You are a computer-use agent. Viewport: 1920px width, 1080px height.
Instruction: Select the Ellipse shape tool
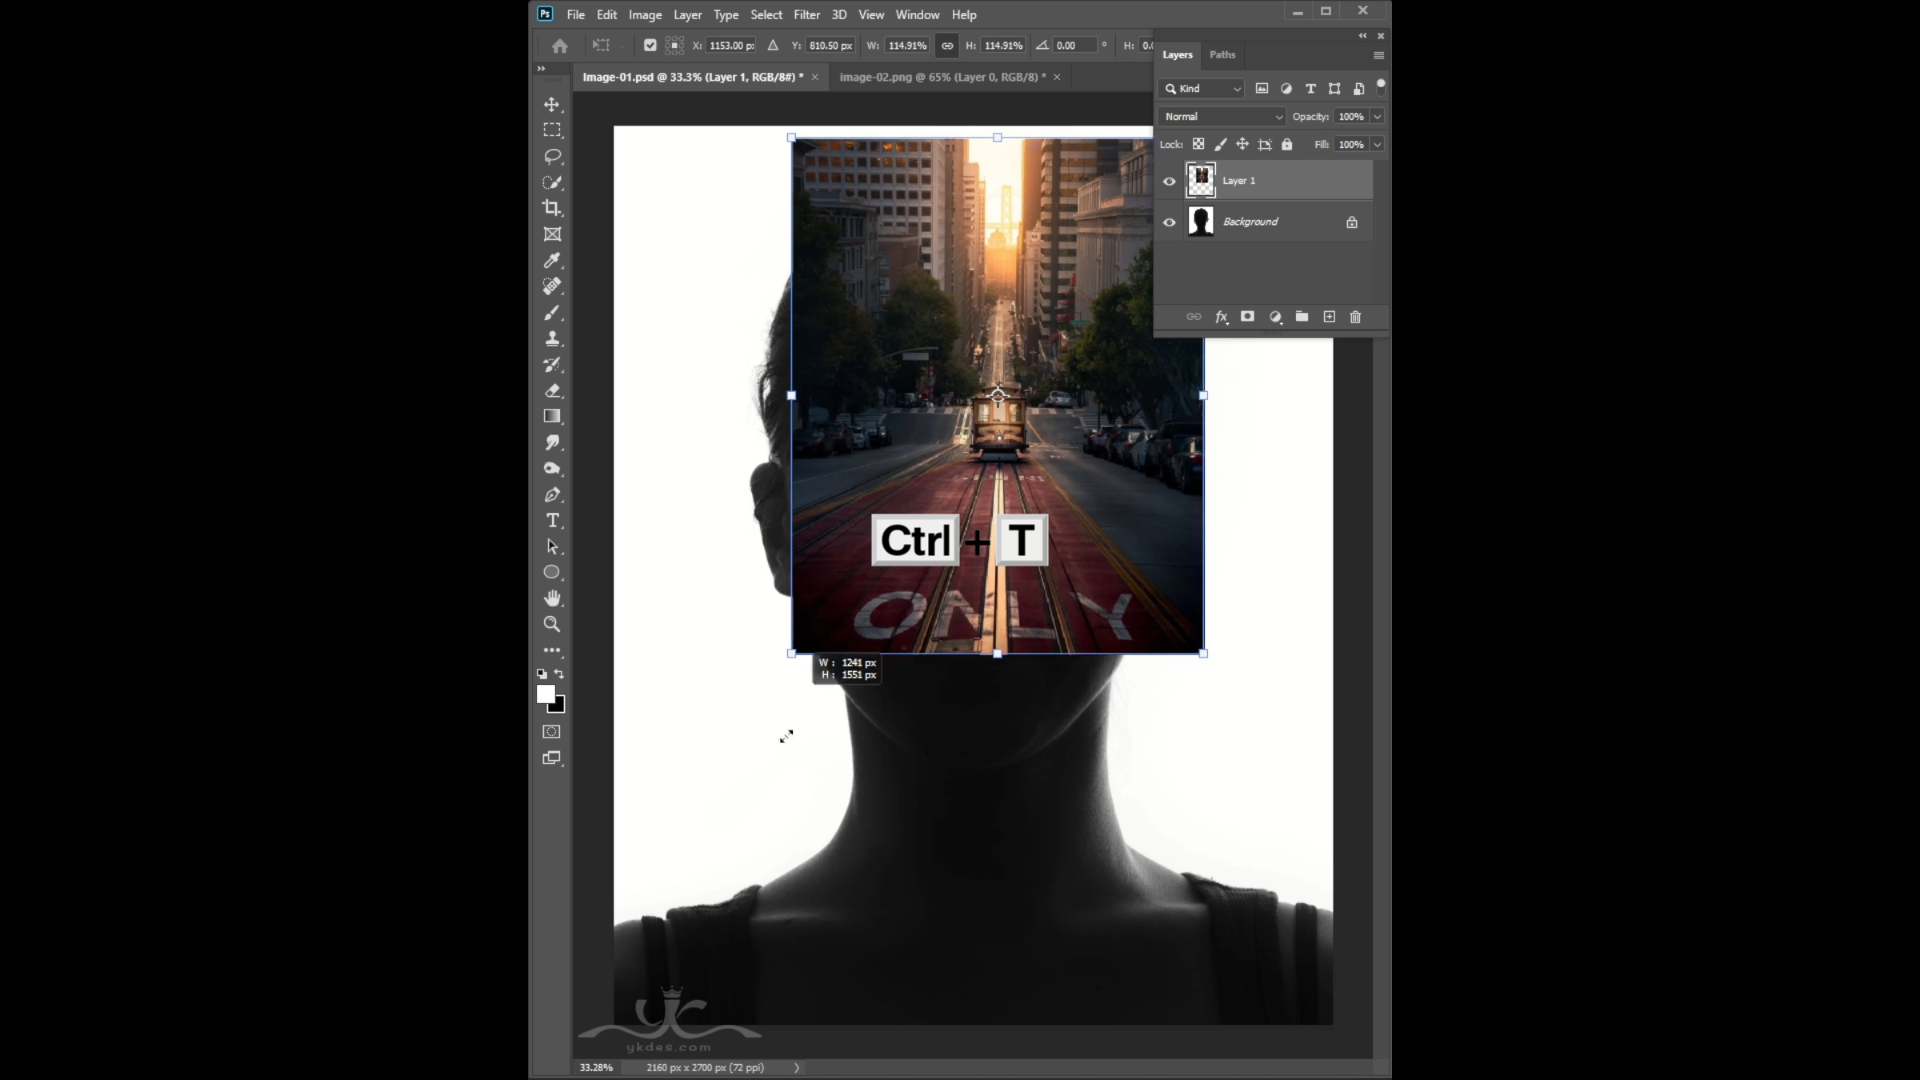click(x=552, y=572)
